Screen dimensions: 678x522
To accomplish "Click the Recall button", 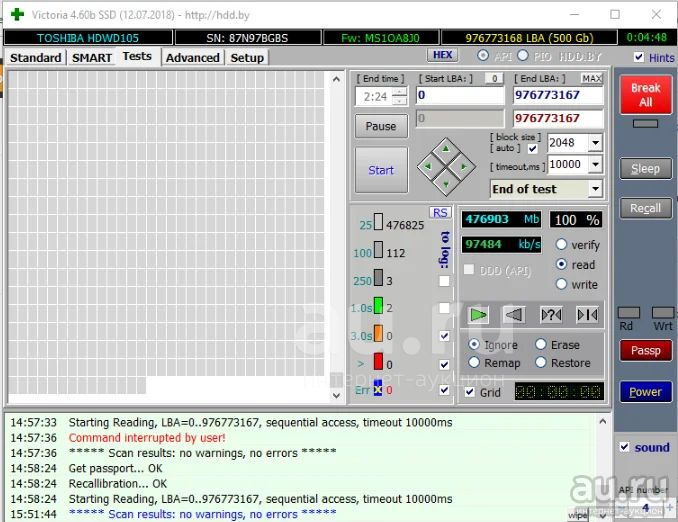I will click(646, 208).
